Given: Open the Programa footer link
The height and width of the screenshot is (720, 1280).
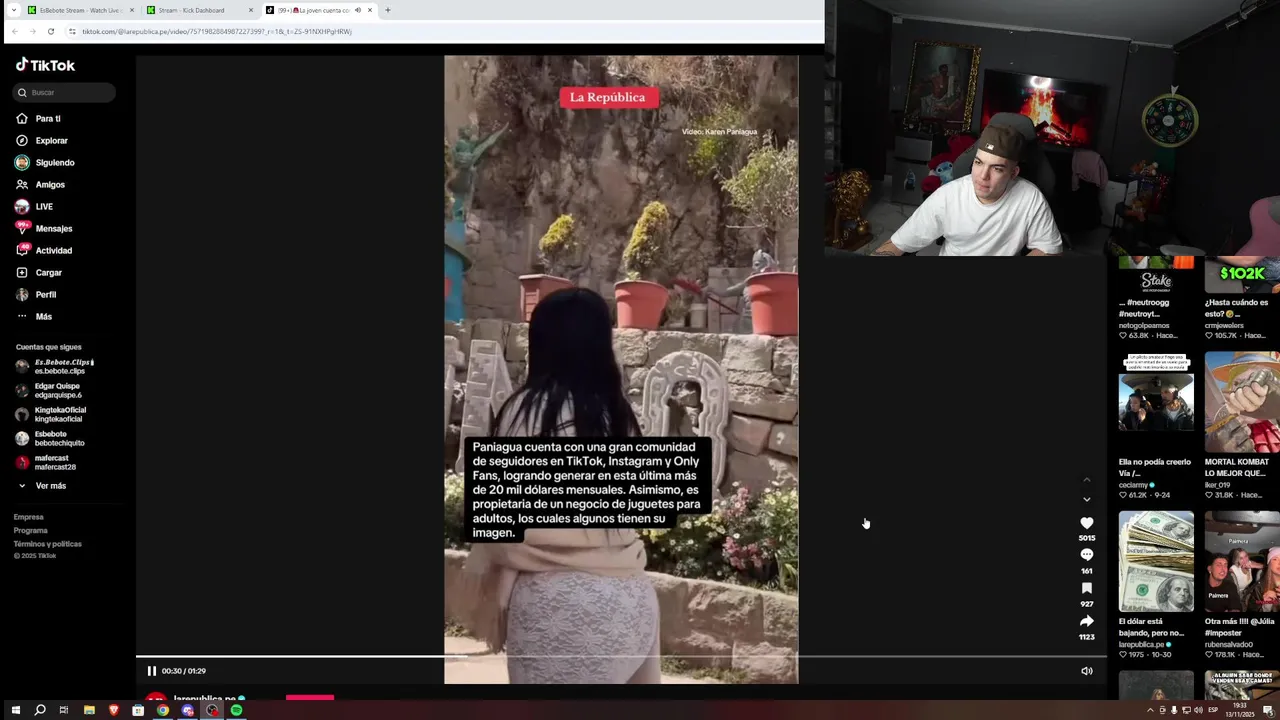Looking at the screenshot, I should (31, 530).
